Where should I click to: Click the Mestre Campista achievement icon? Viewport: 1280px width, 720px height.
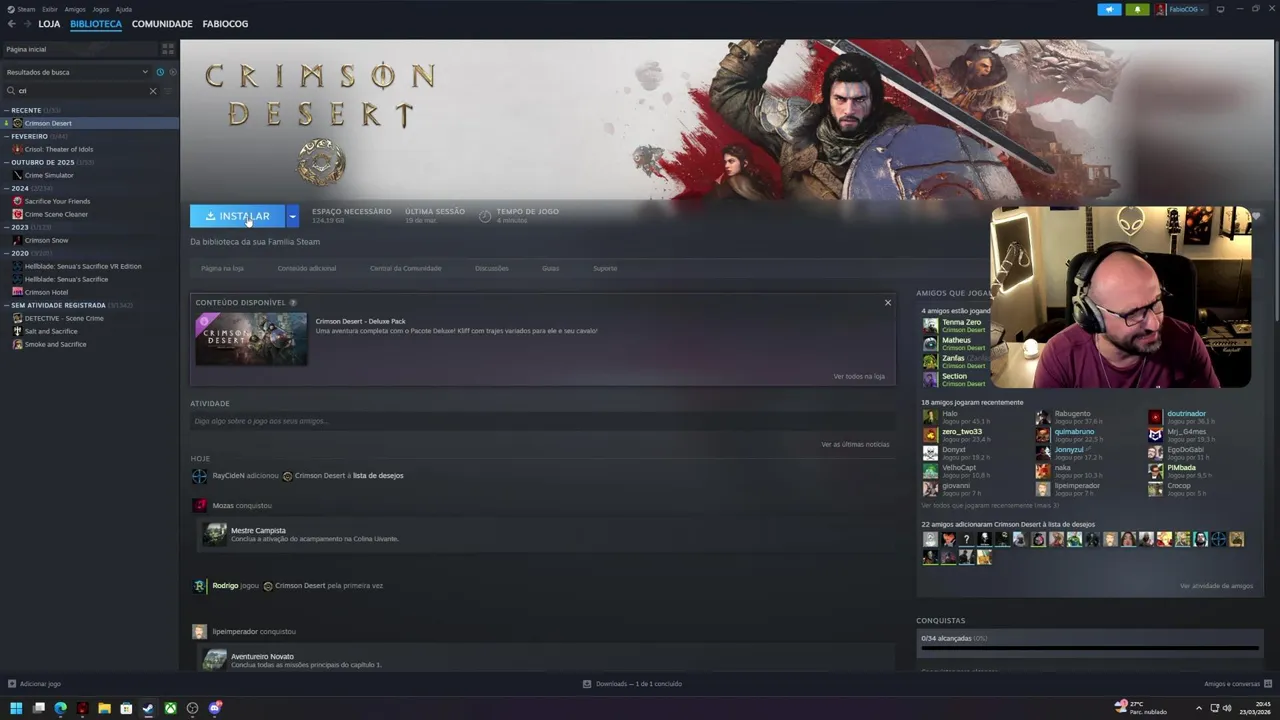click(214, 534)
